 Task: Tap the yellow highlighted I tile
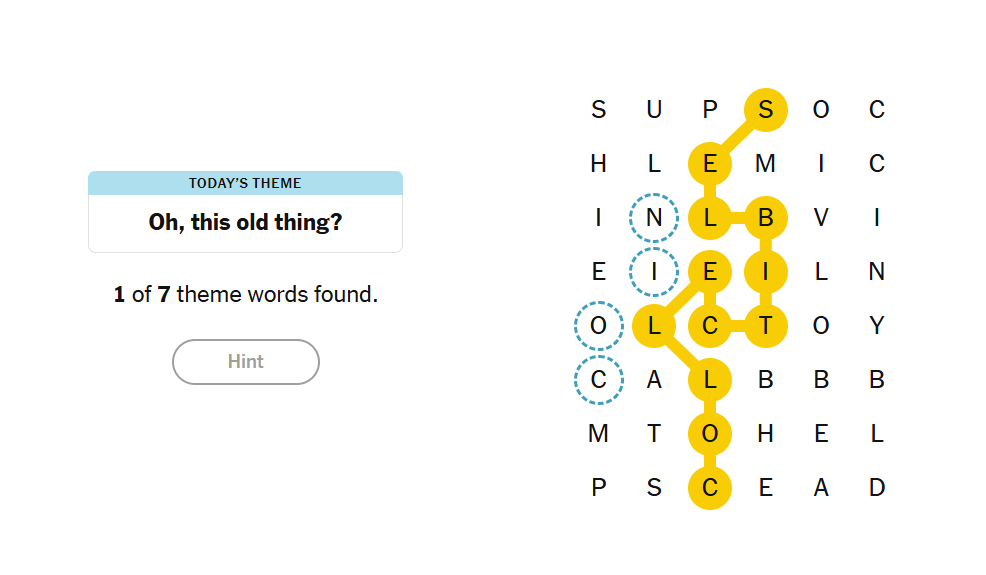765,272
